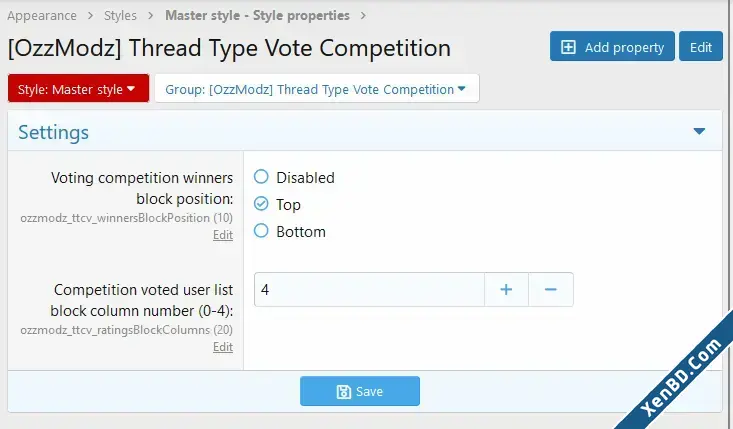This screenshot has width=733, height=429.
Task: Go to Appearance breadcrumb
Action: (42, 15)
